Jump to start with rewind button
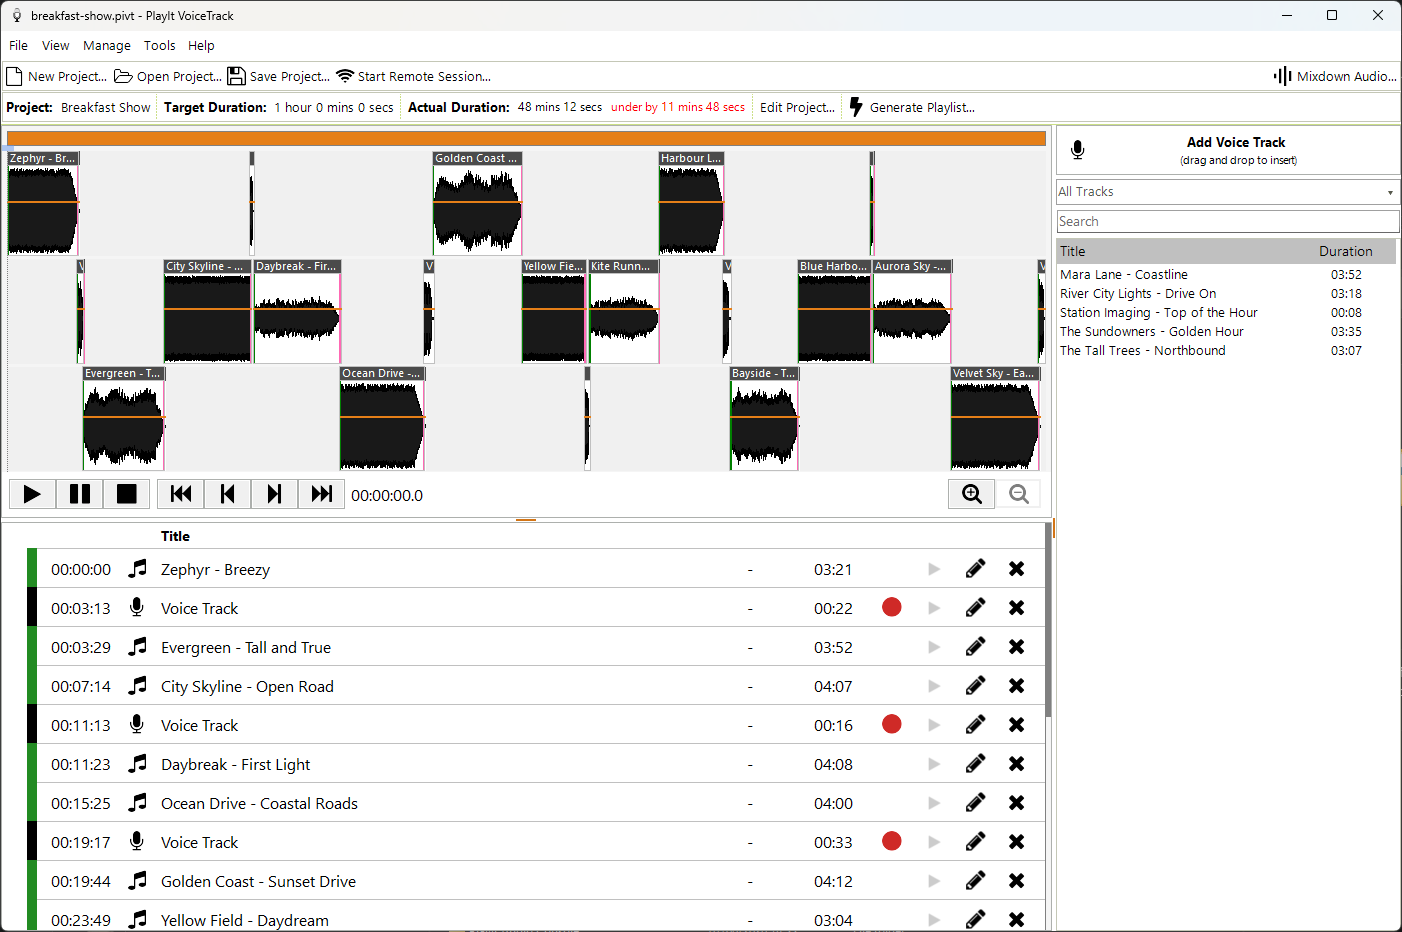This screenshot has height=932, width=1402. (181, 494)
